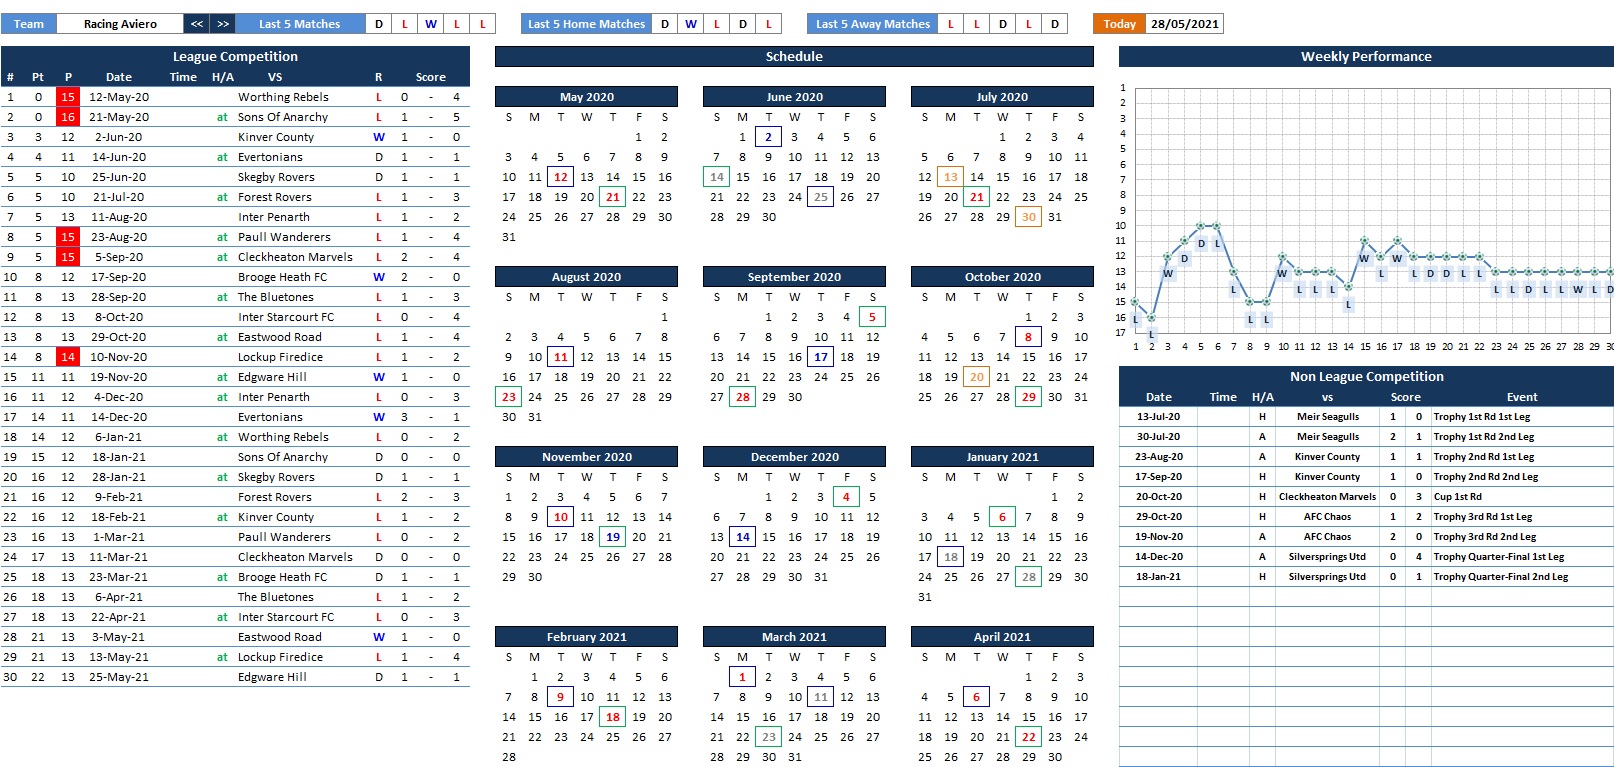The width and height of the screenshot is (1614, 767).
Task: Click the orange Today label
Action: (1119, 24)
